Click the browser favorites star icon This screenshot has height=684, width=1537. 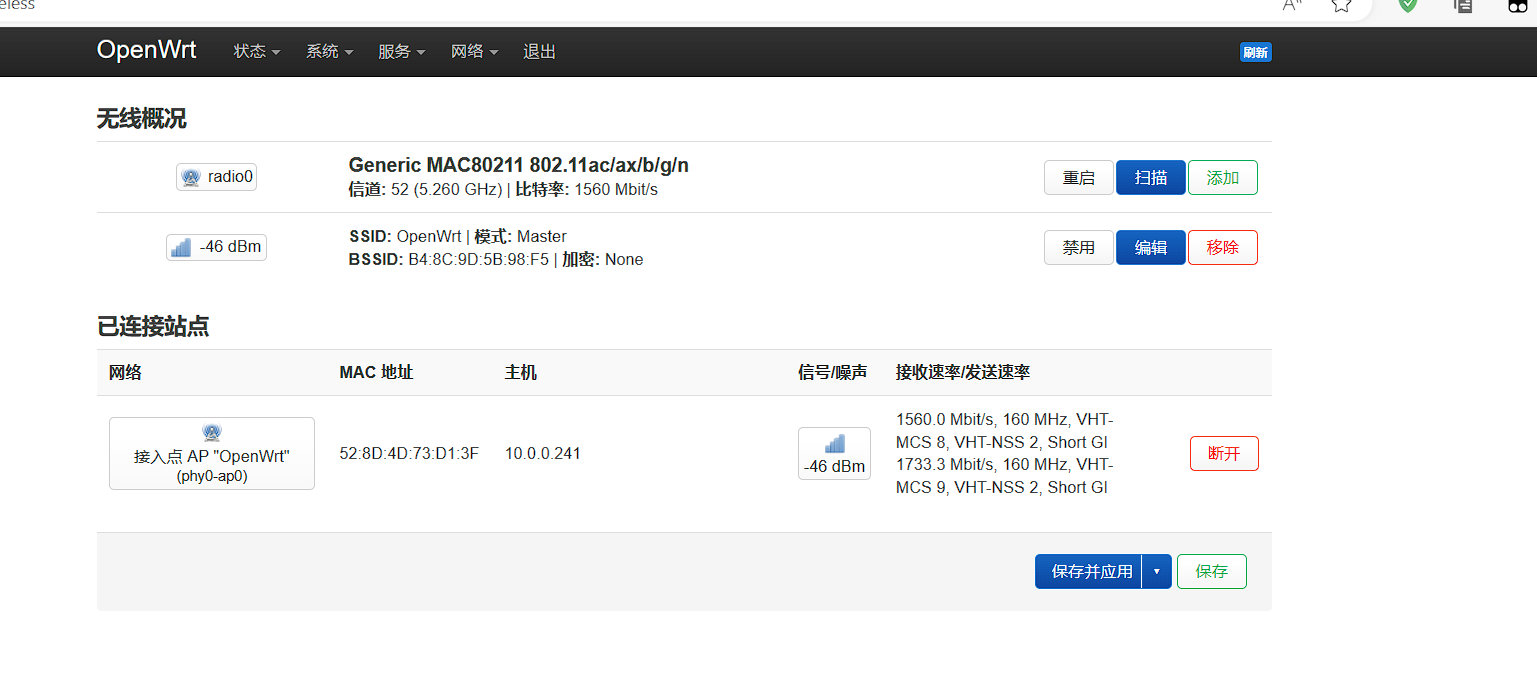coord(1341,6)
